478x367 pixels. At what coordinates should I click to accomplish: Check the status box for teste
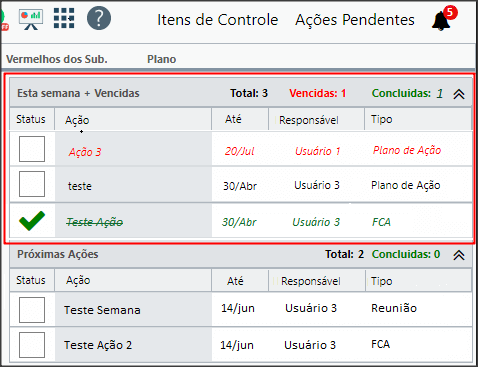tap(32, 184)
